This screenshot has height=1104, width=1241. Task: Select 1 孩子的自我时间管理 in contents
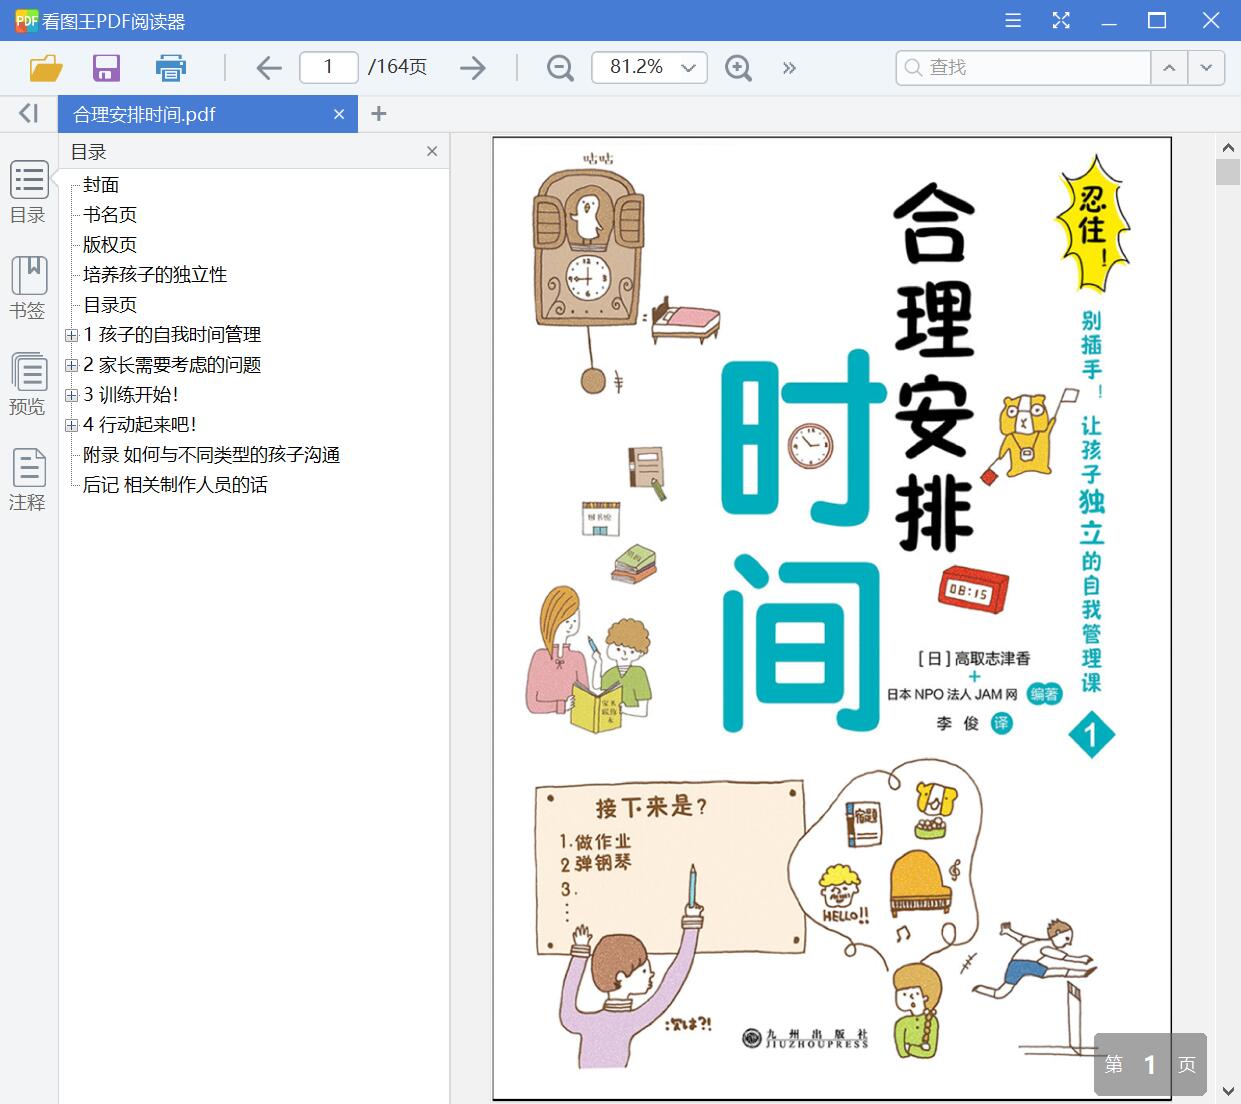tap(172, 335)
